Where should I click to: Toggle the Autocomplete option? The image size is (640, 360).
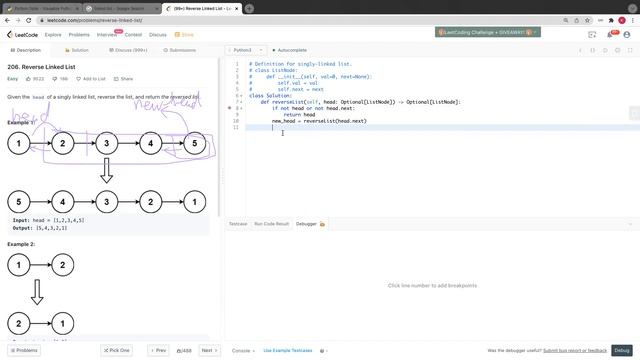pos(289,50)
